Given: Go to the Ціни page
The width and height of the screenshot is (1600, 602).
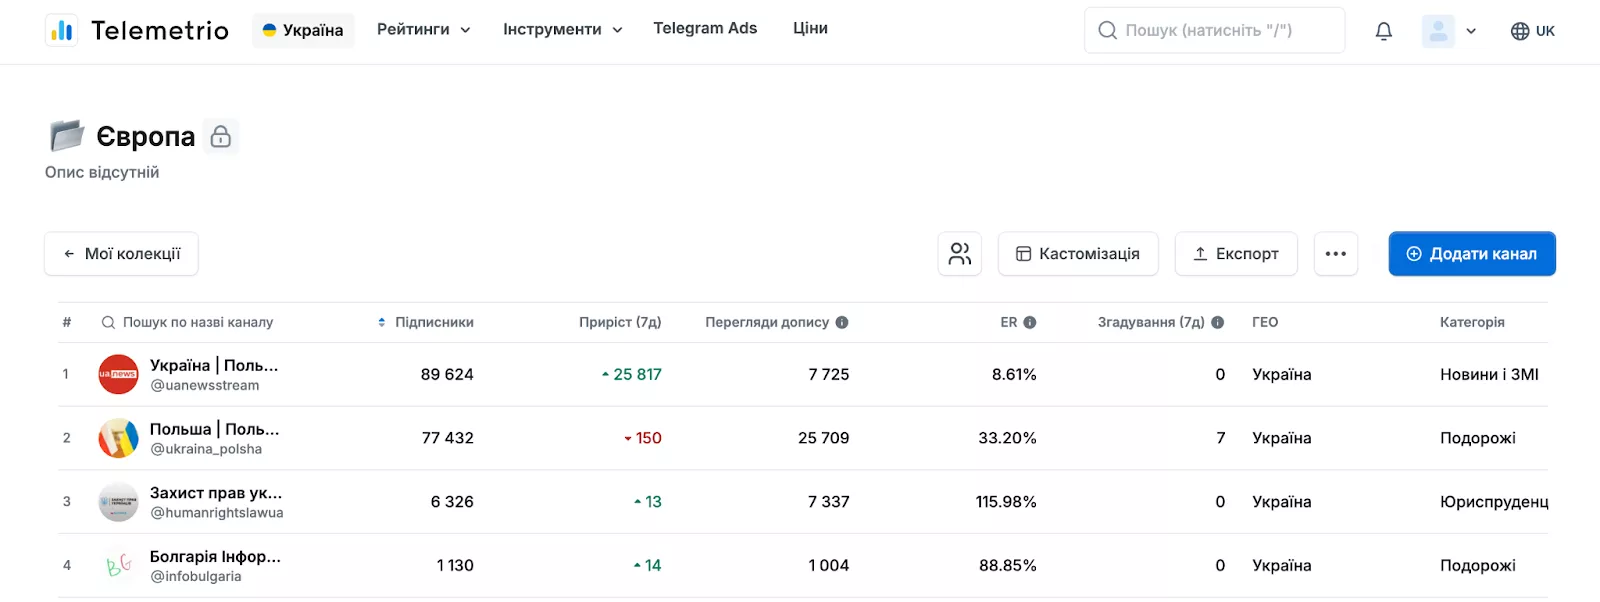Looking at the screenshot, I should pos(810,28).
